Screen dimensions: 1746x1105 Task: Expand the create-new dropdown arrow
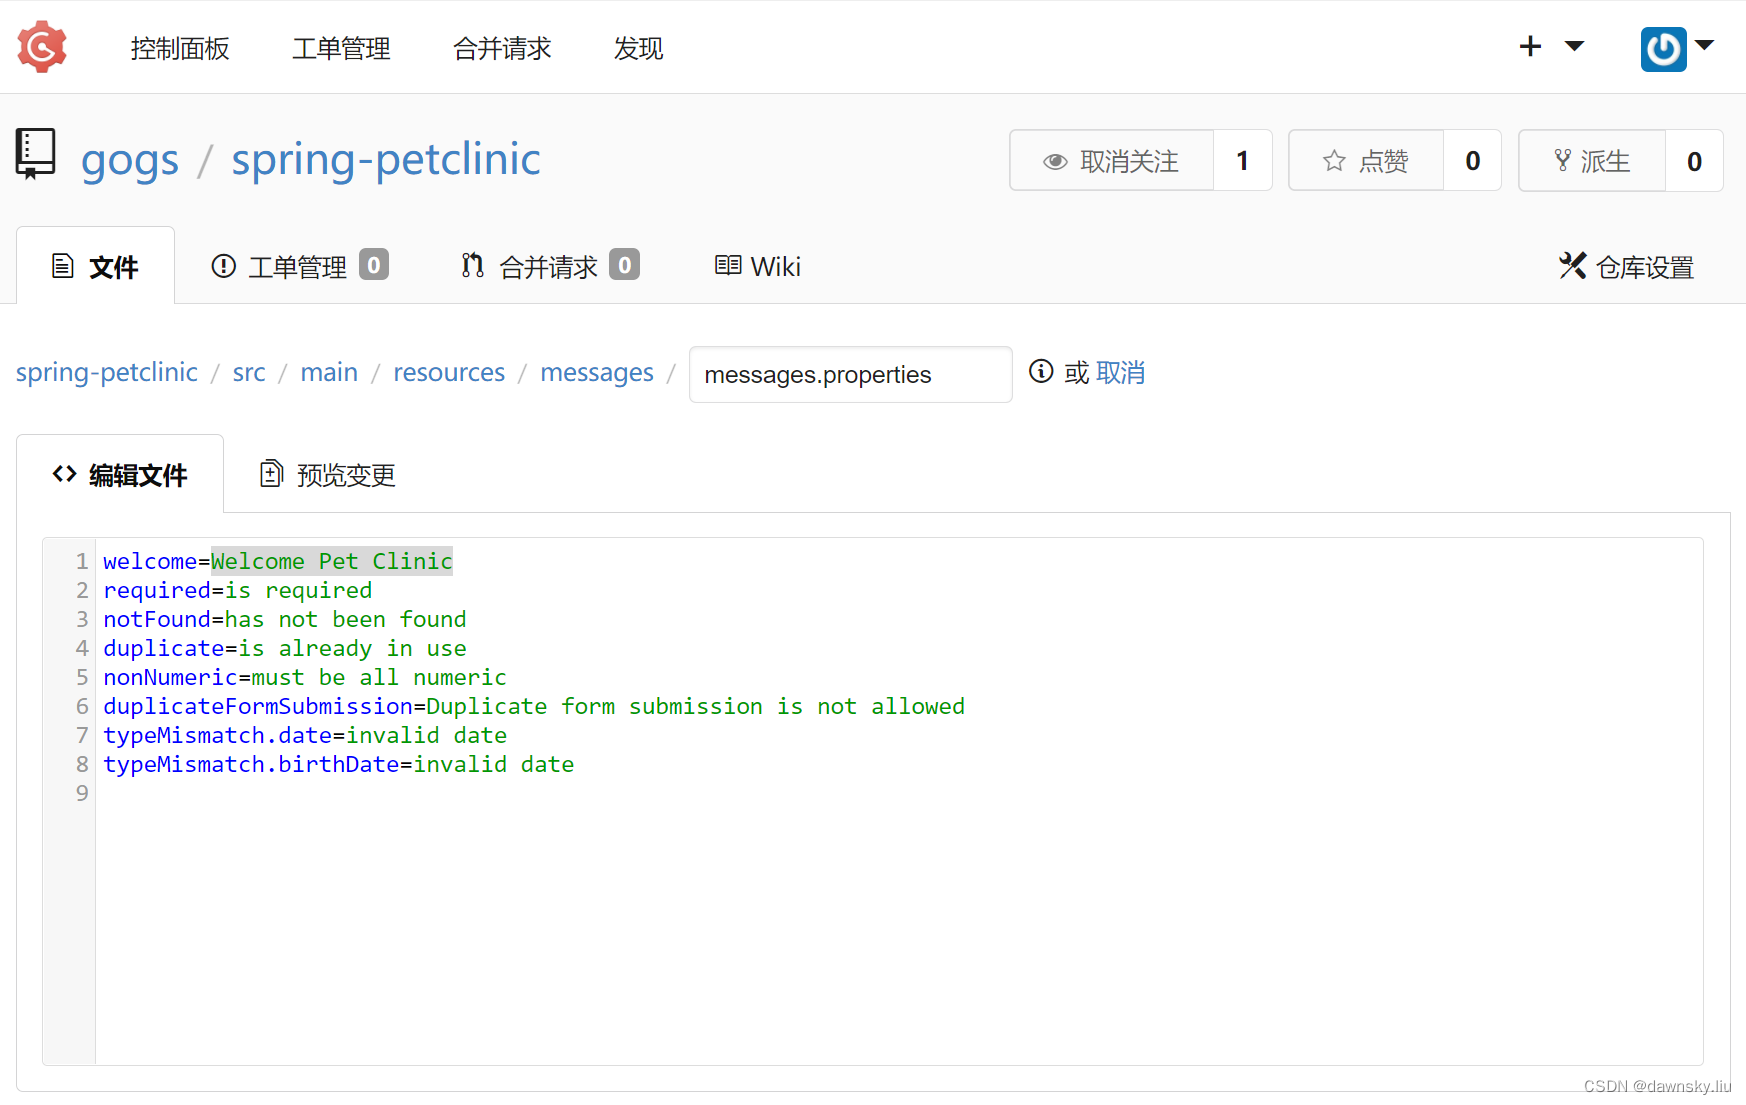pos(1574,46)
